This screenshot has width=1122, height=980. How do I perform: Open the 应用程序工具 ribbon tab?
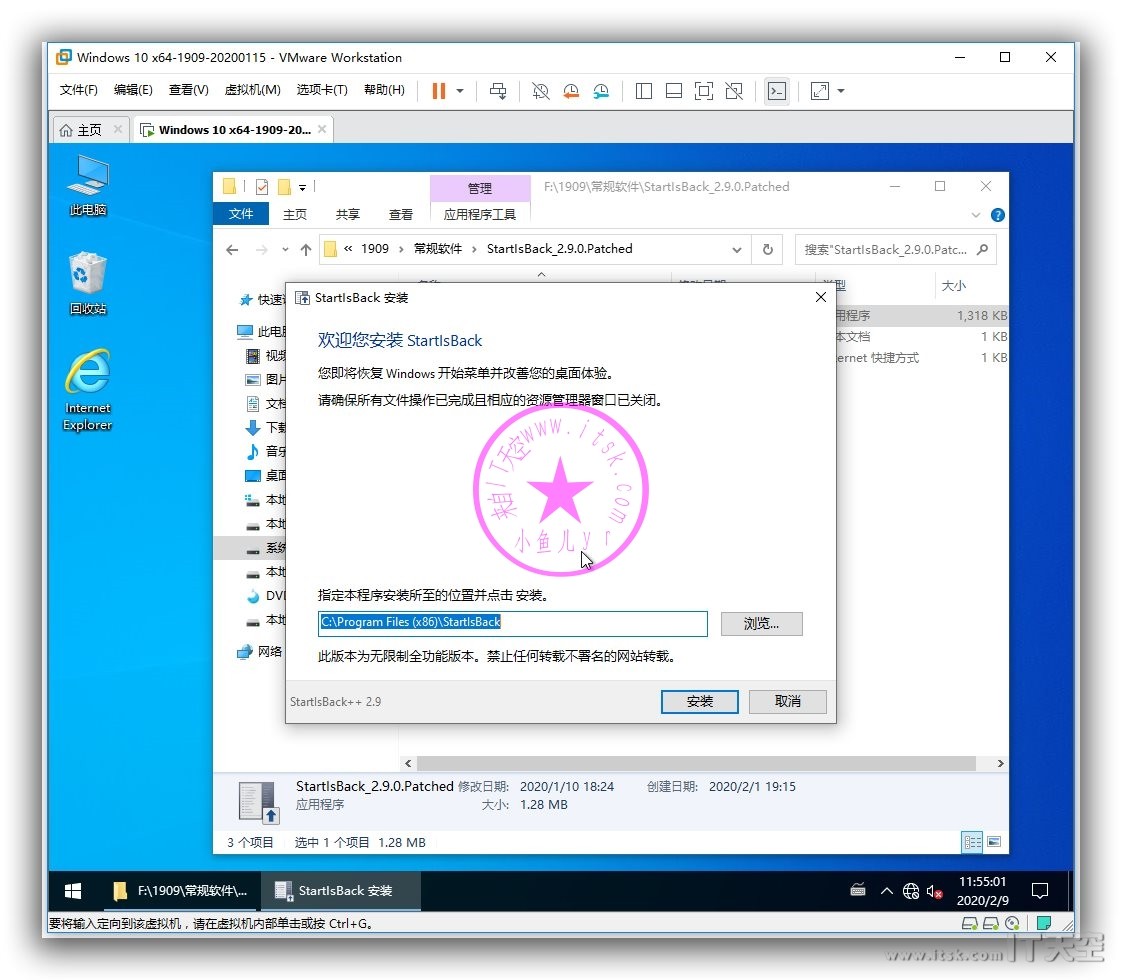479,214
